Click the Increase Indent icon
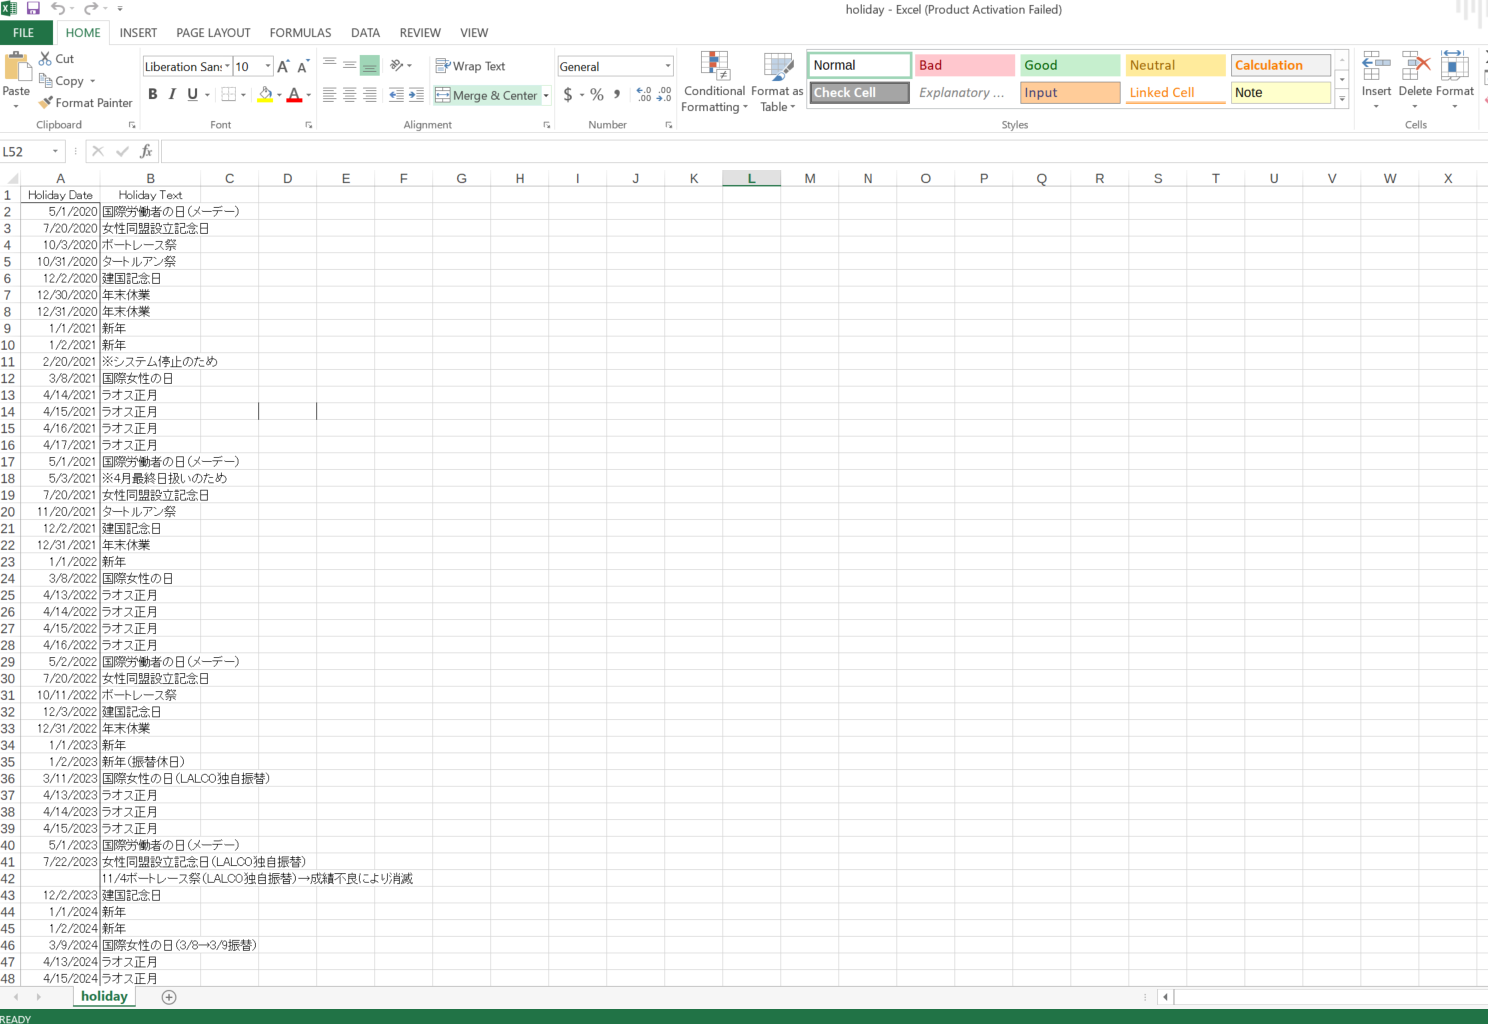This screenshot has height=1024, width=1488. [x=416, y=95]
